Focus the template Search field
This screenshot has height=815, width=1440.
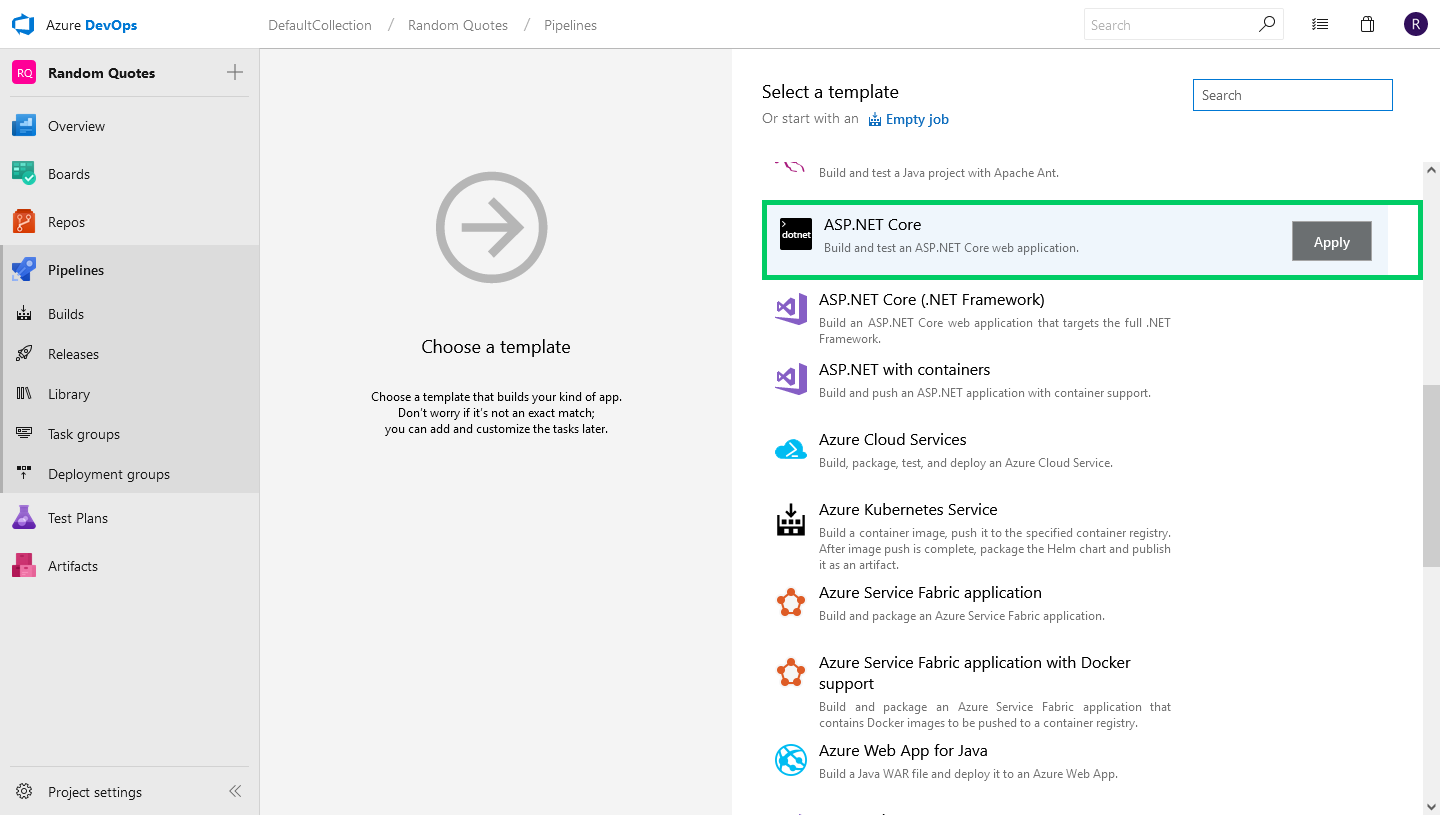[1292, 95]
